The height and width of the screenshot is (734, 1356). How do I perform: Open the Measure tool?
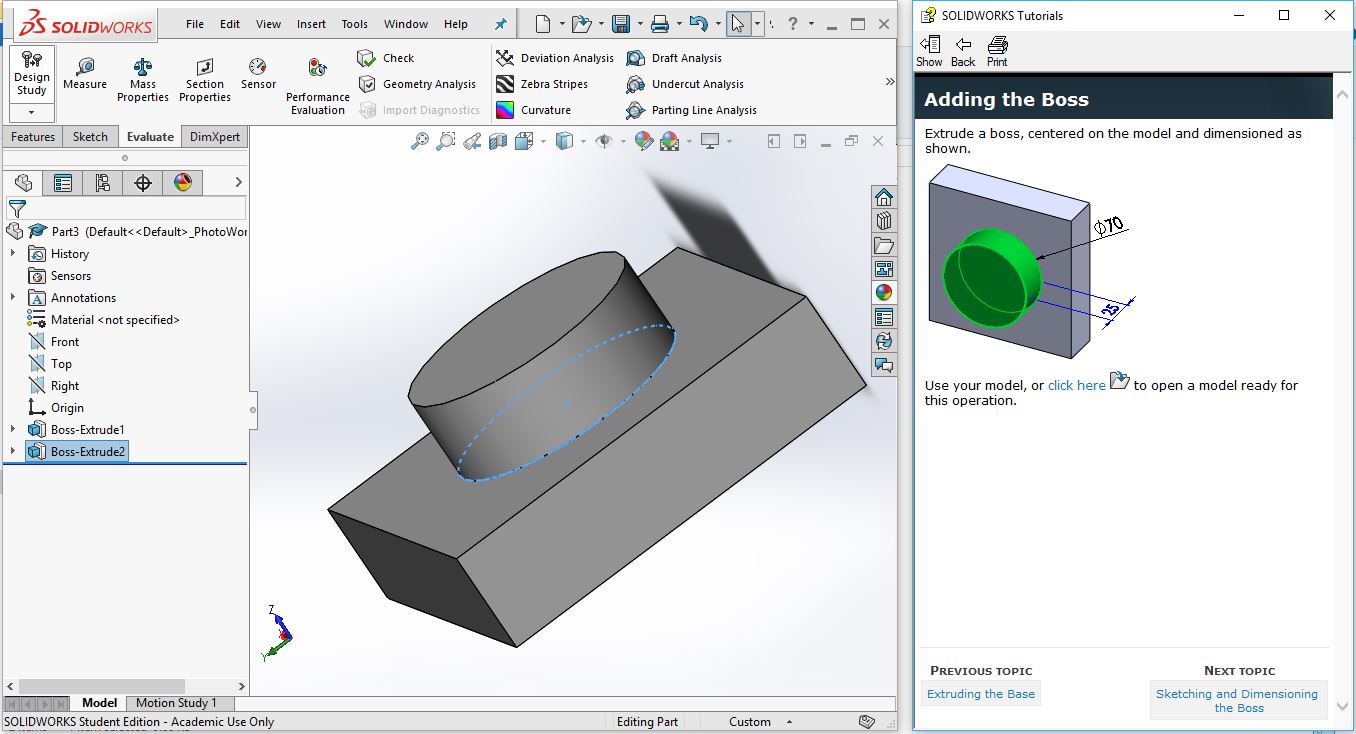[85, 73]
